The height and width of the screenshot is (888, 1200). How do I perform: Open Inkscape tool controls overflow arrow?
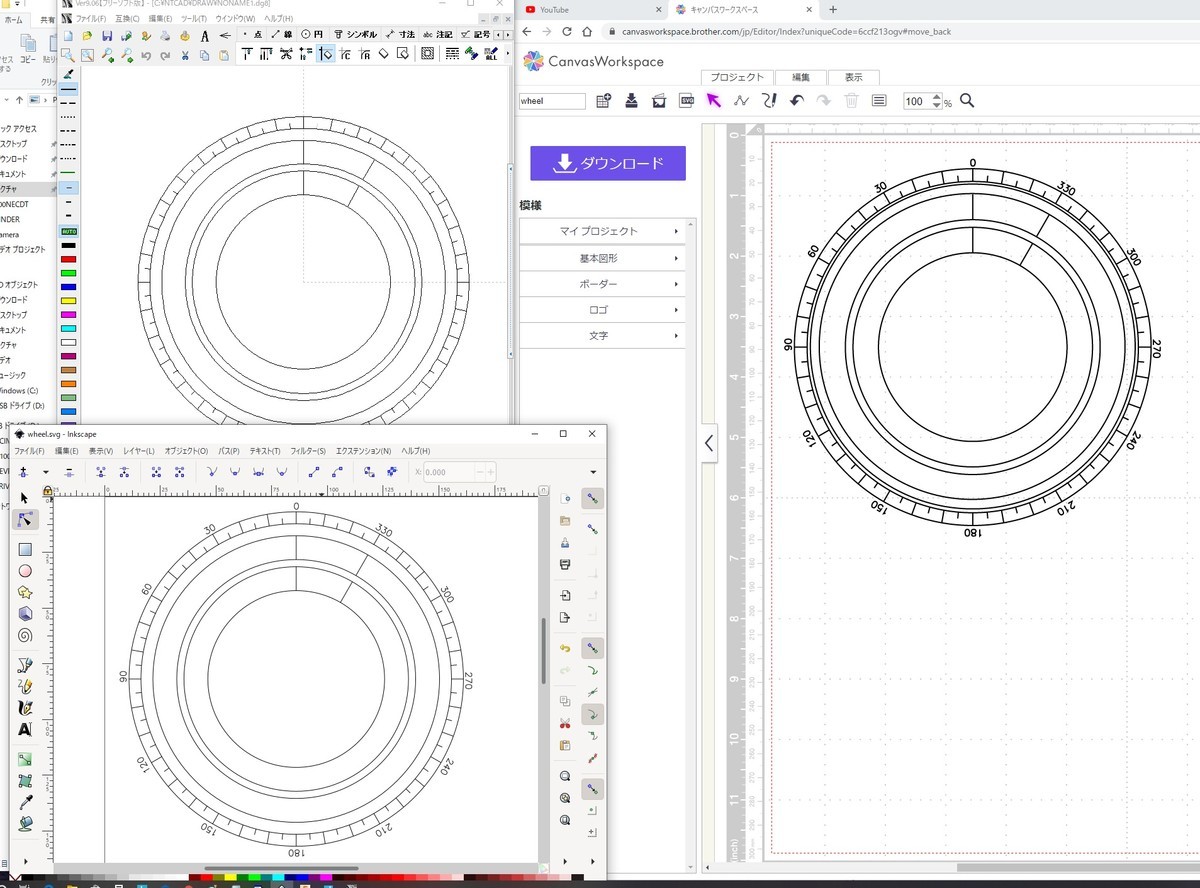point(594,472)
